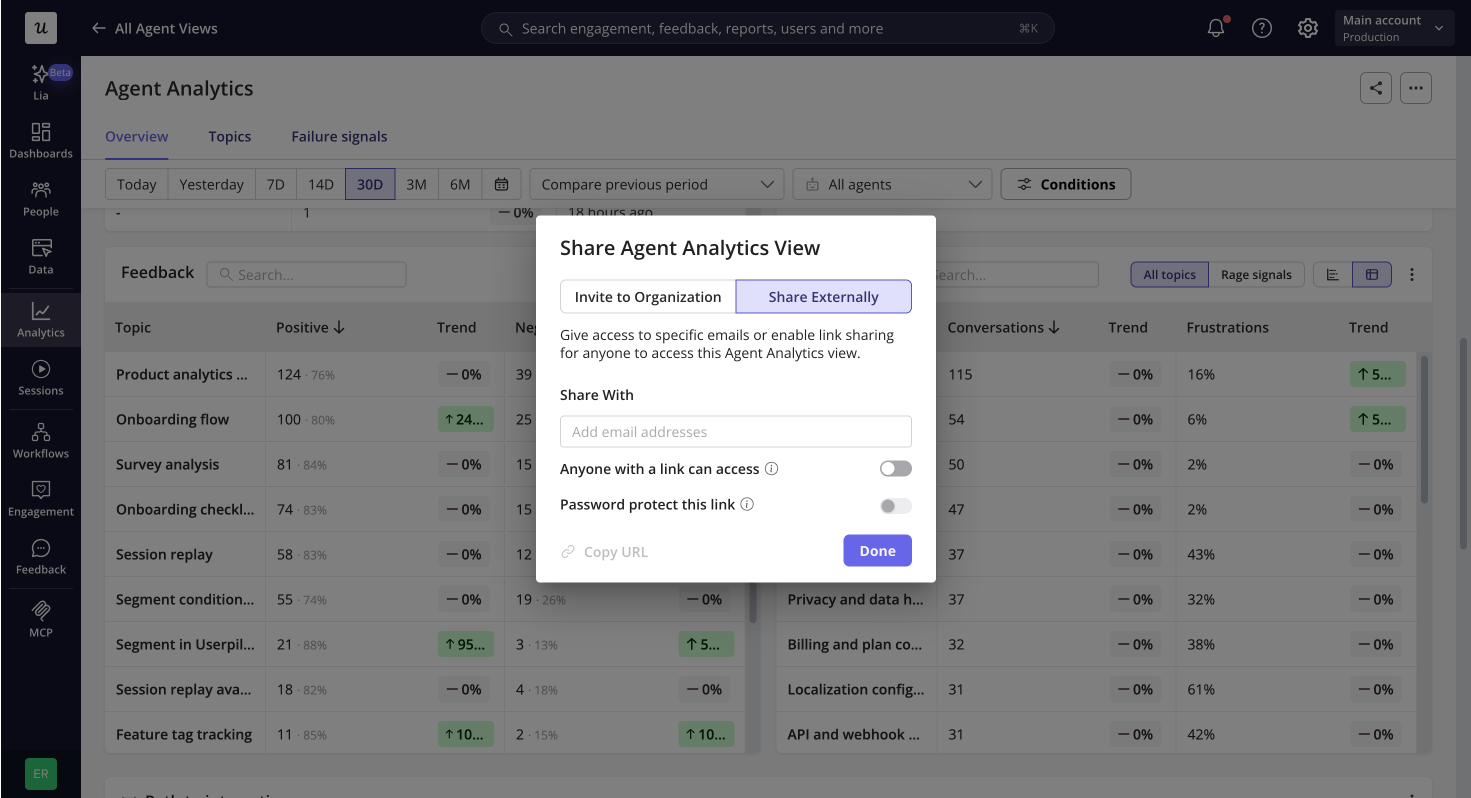Open Data section in sidebar

[x=41, y=257]
